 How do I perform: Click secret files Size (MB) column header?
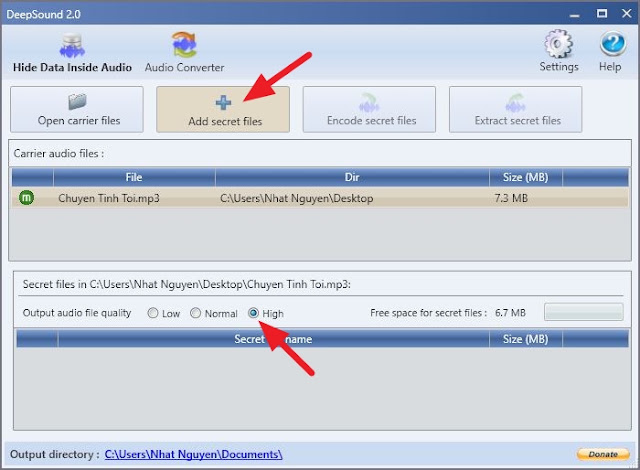tap(526, 339)
